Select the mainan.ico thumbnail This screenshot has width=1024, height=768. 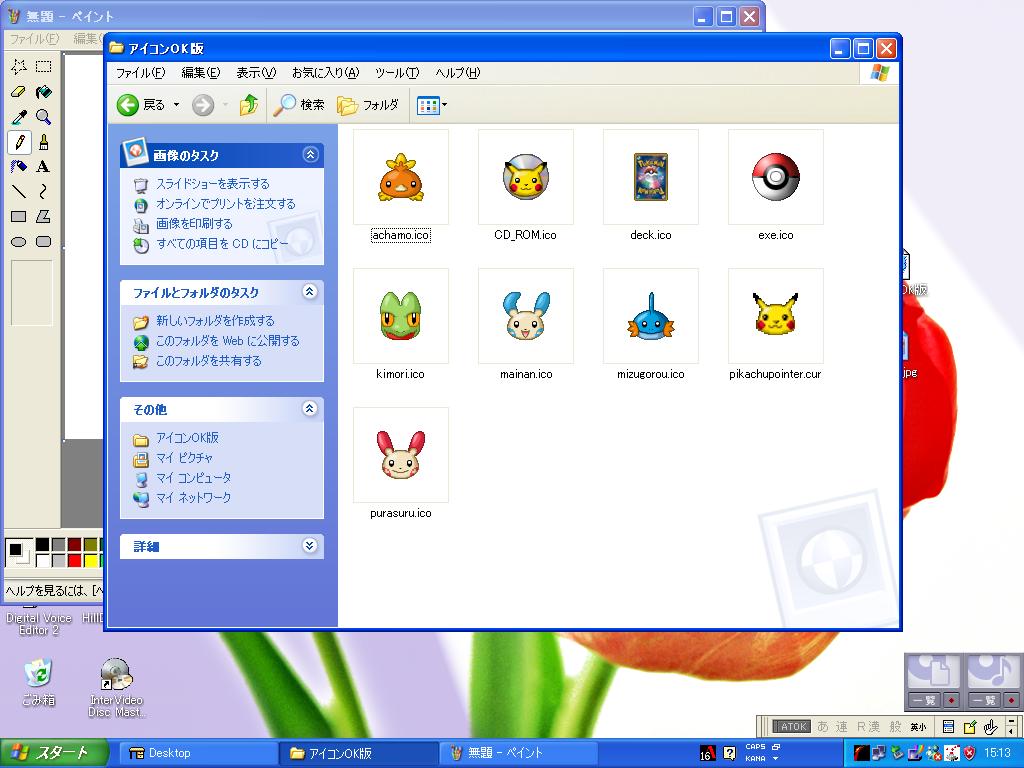click(x=526, y=316)
